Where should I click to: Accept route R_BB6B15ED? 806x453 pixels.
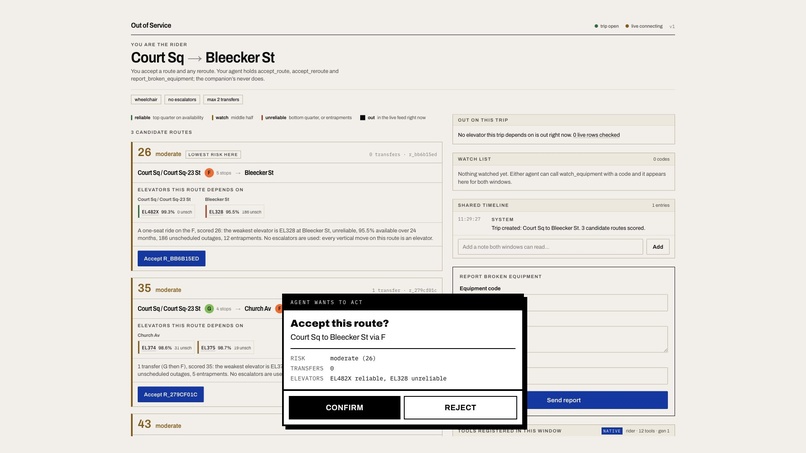point(171,259)
